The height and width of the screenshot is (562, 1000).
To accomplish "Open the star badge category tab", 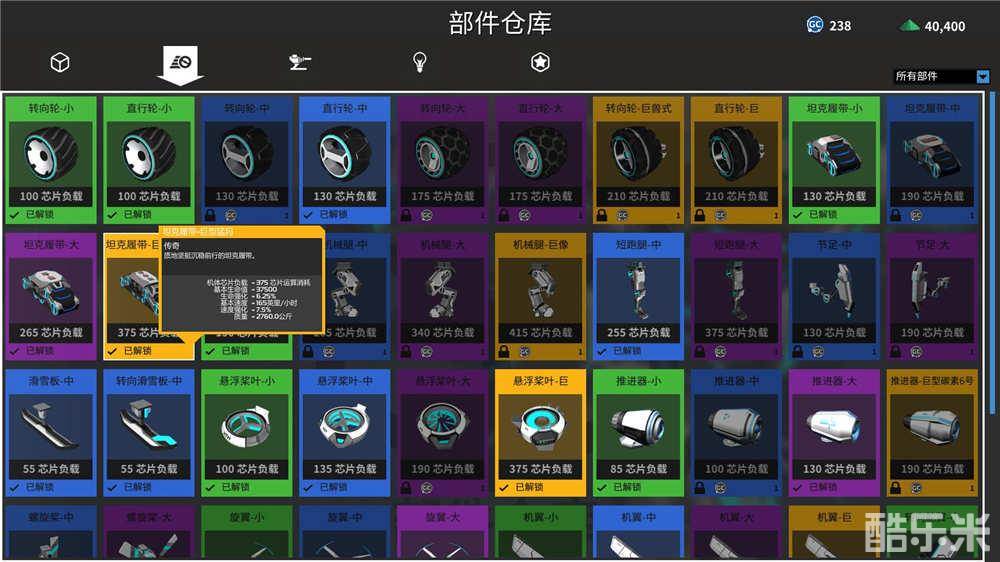I will [x=540, y=63].
